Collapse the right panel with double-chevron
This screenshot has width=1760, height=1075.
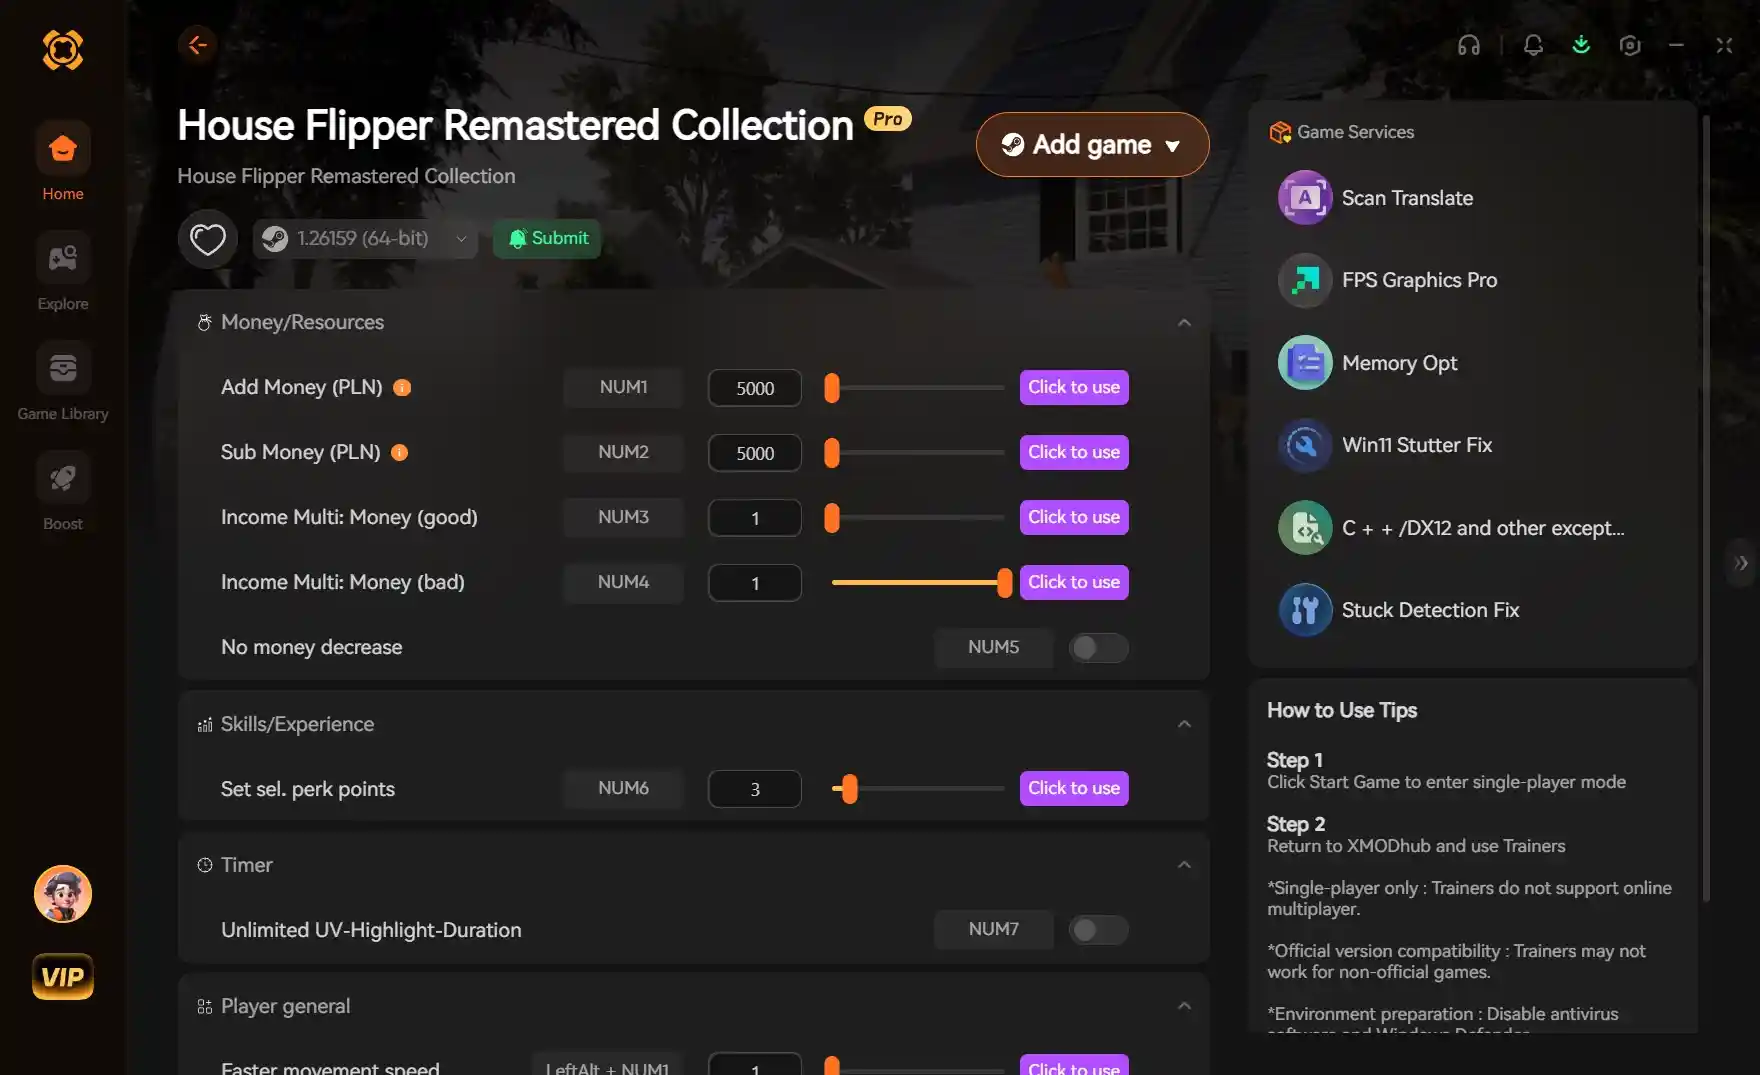tap(1741, 563)
